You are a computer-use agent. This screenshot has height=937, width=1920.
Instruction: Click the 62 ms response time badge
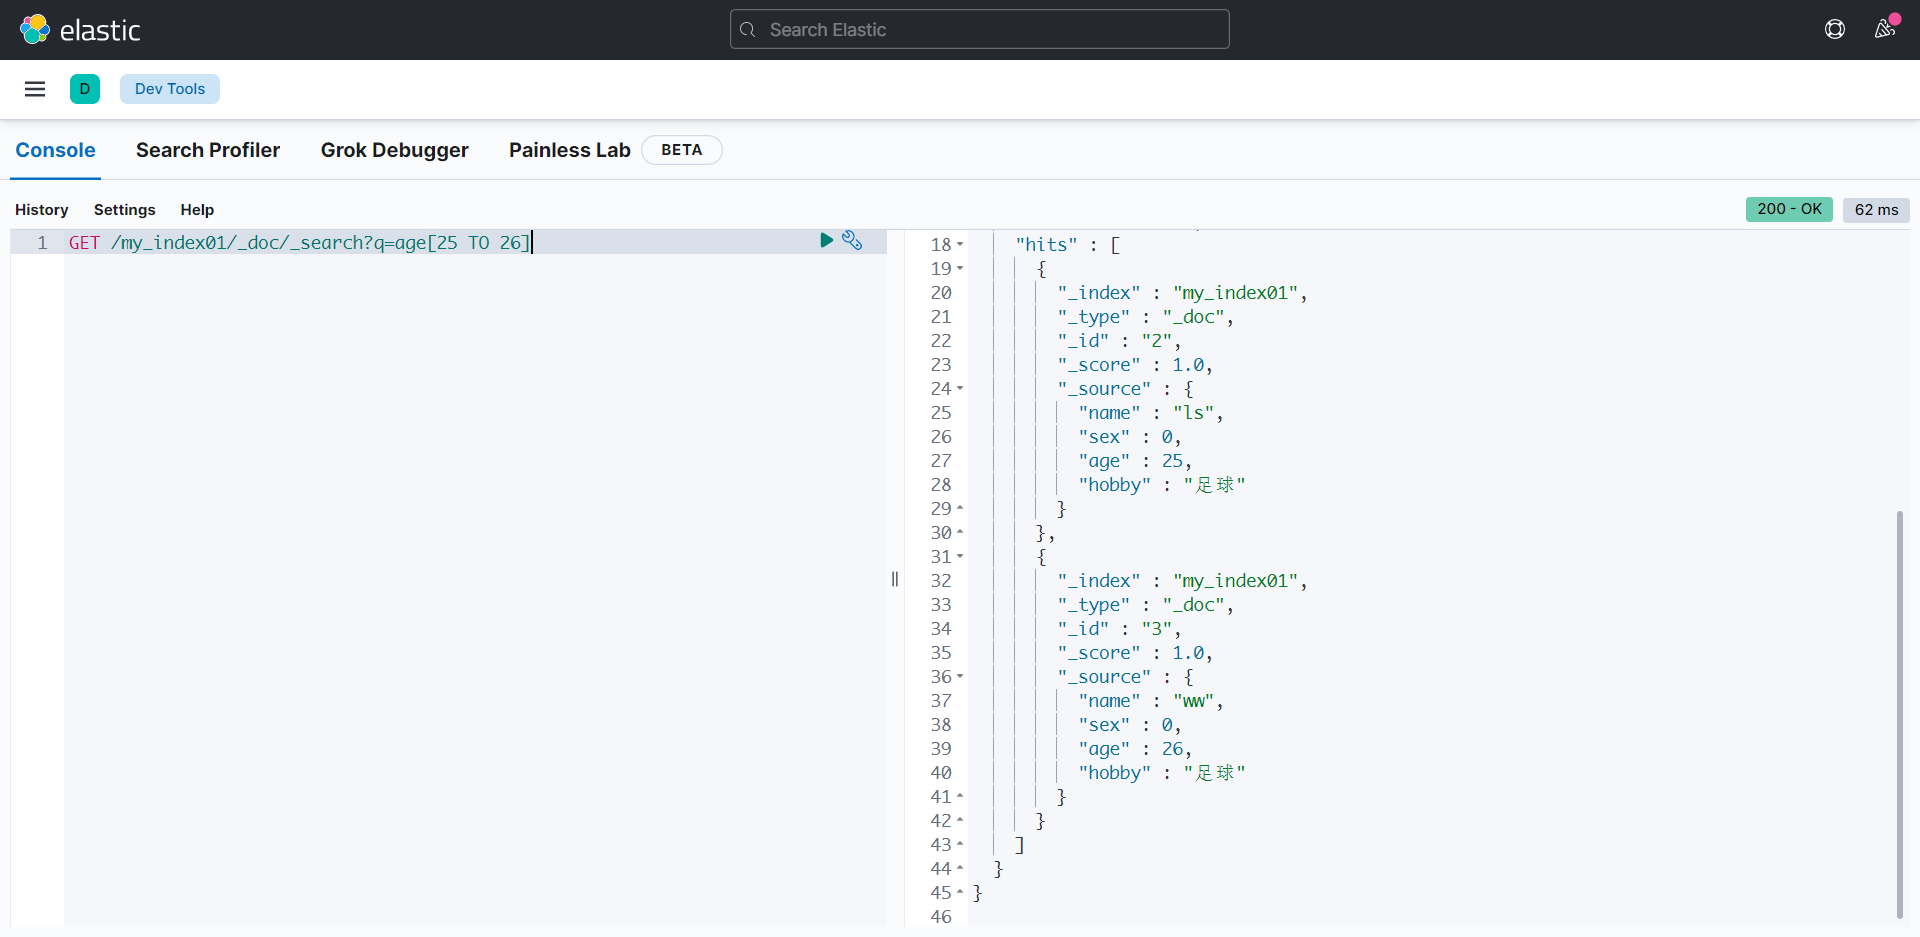1876,210
